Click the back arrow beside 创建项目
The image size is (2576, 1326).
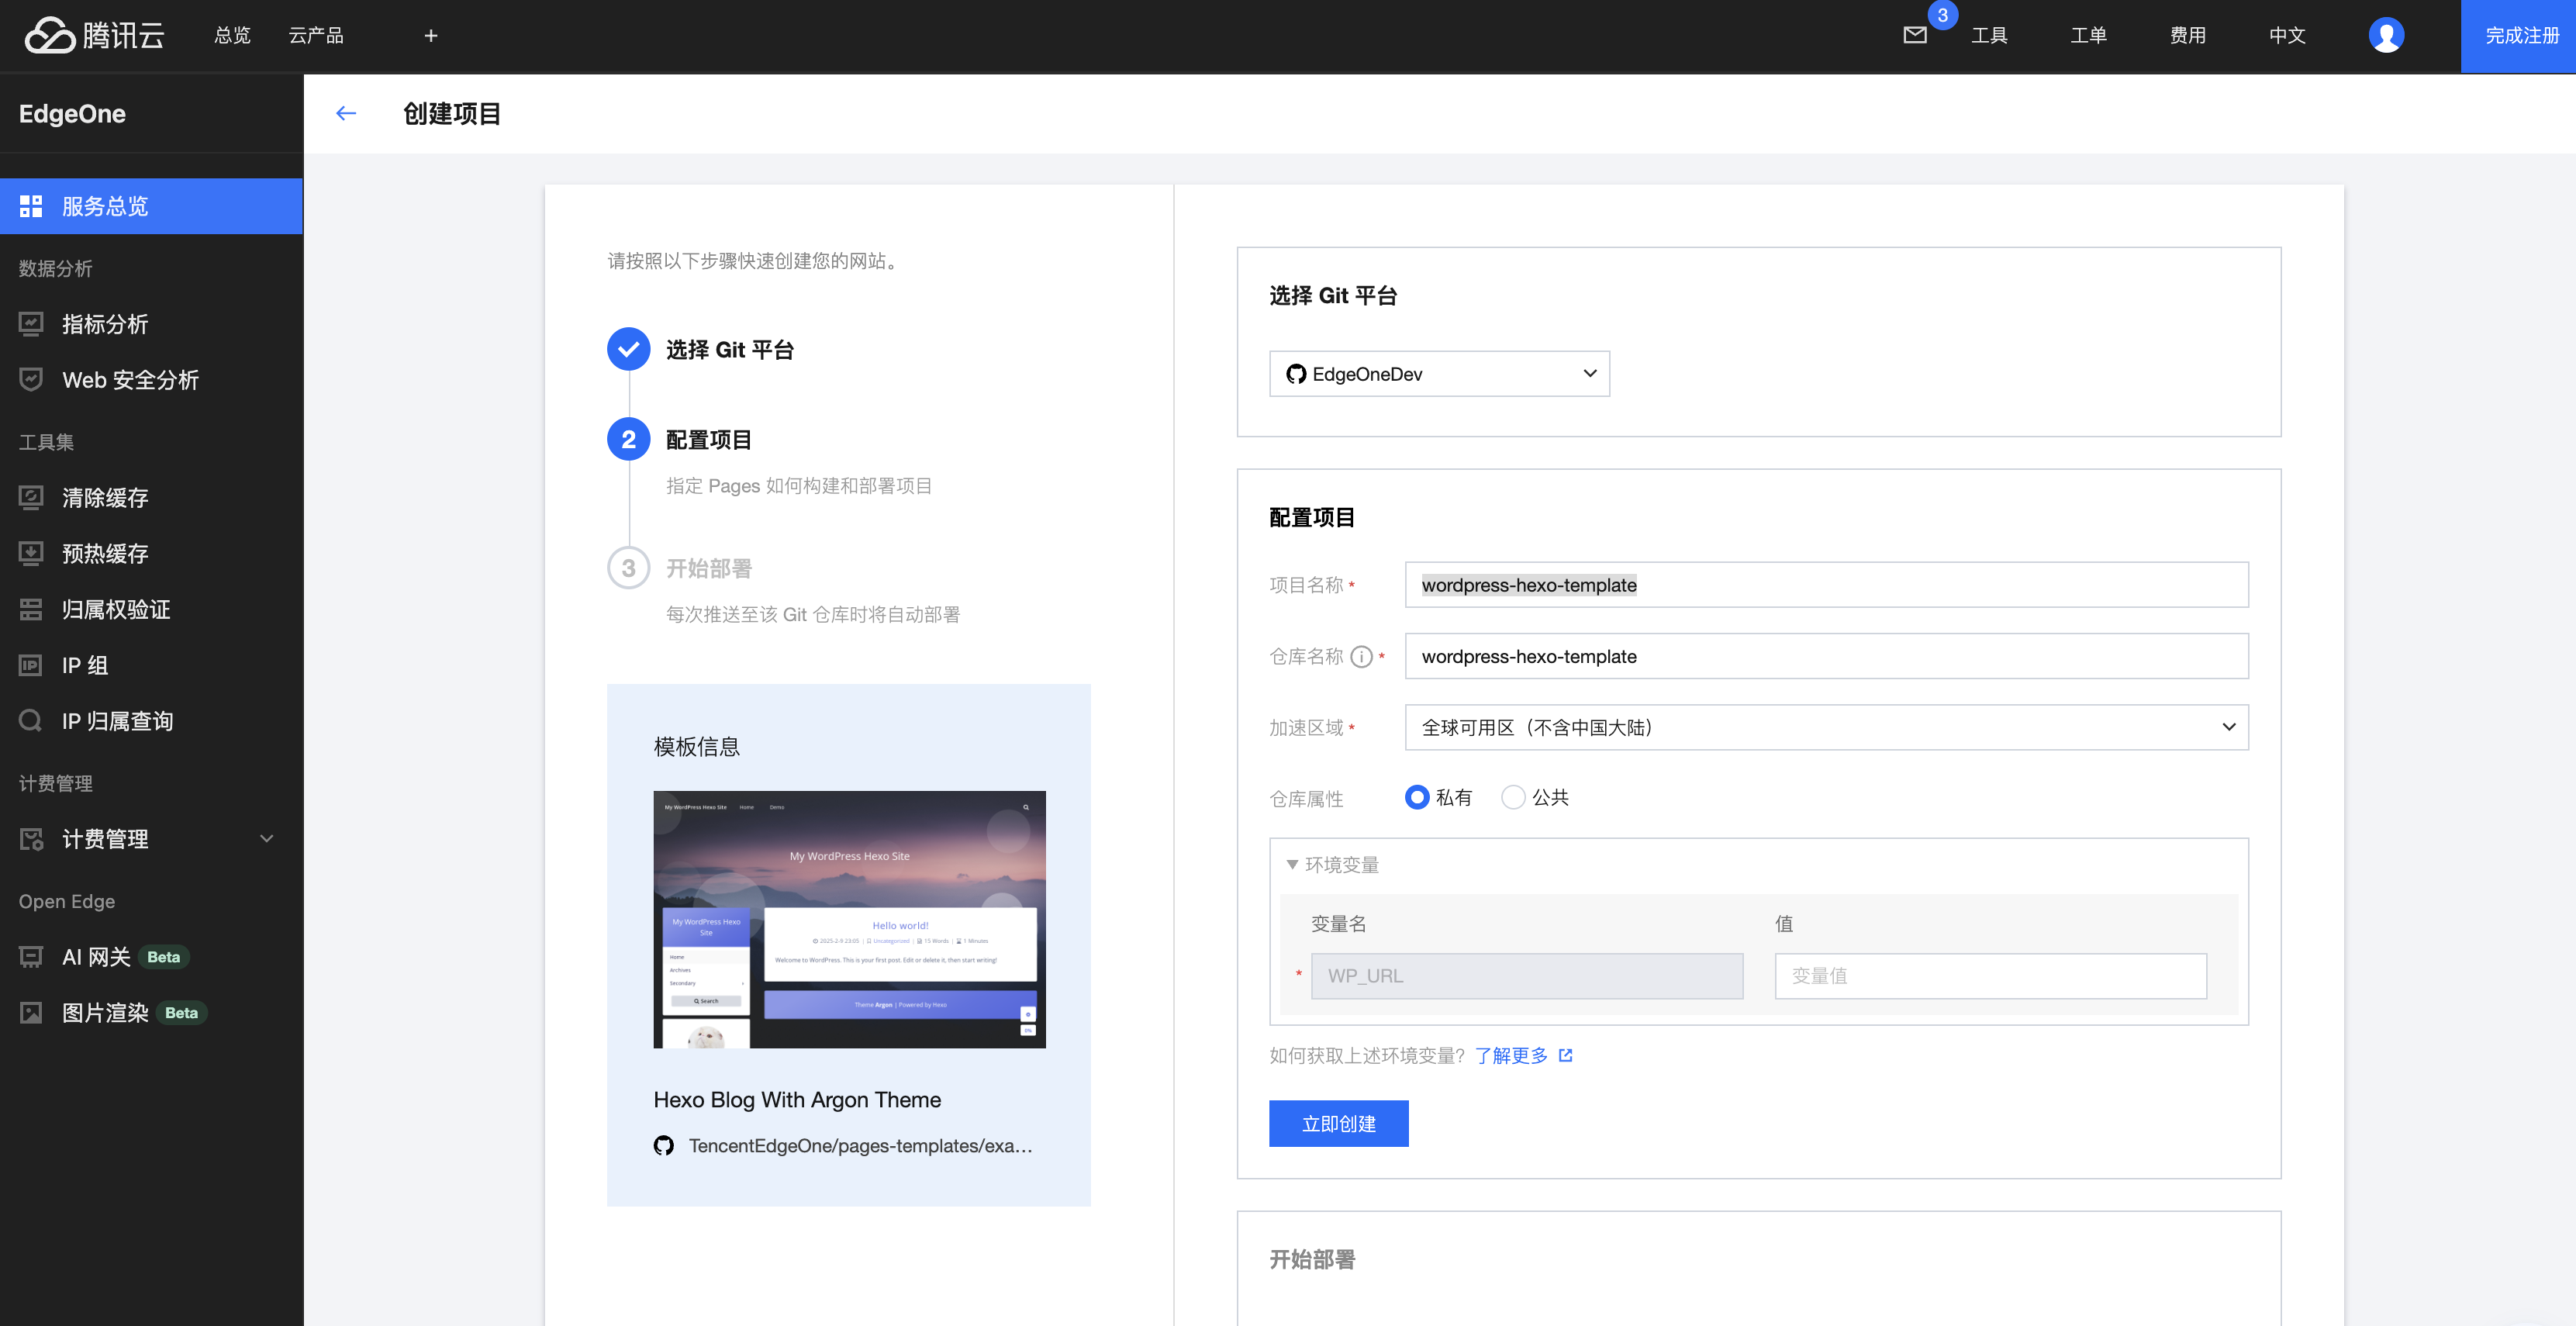[x=346, y=114]
